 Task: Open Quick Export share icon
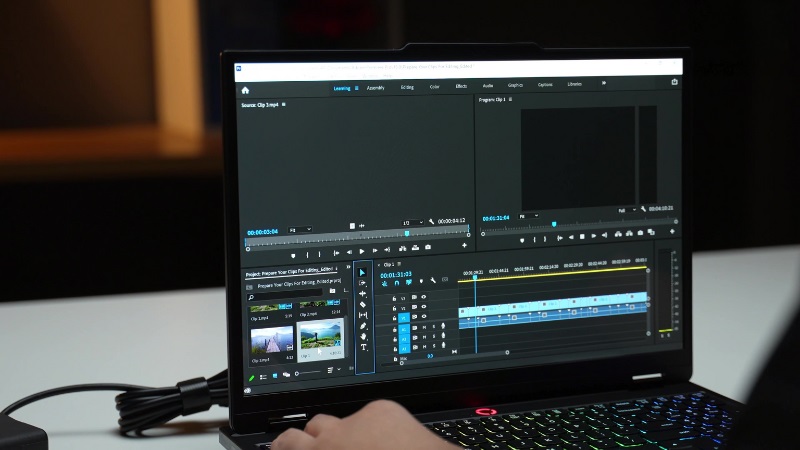point(674,82)
